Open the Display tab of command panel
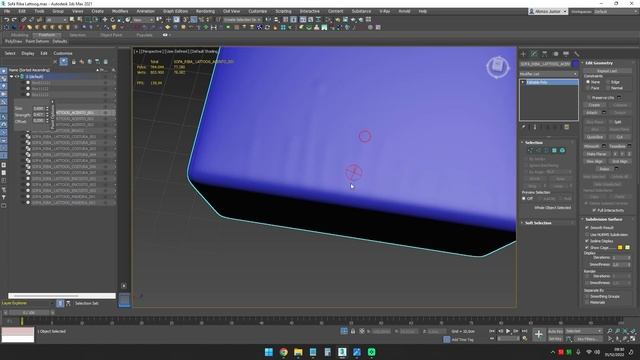This screenshot has height=360, width=640. pyautogui.click(x=566, y=54)
